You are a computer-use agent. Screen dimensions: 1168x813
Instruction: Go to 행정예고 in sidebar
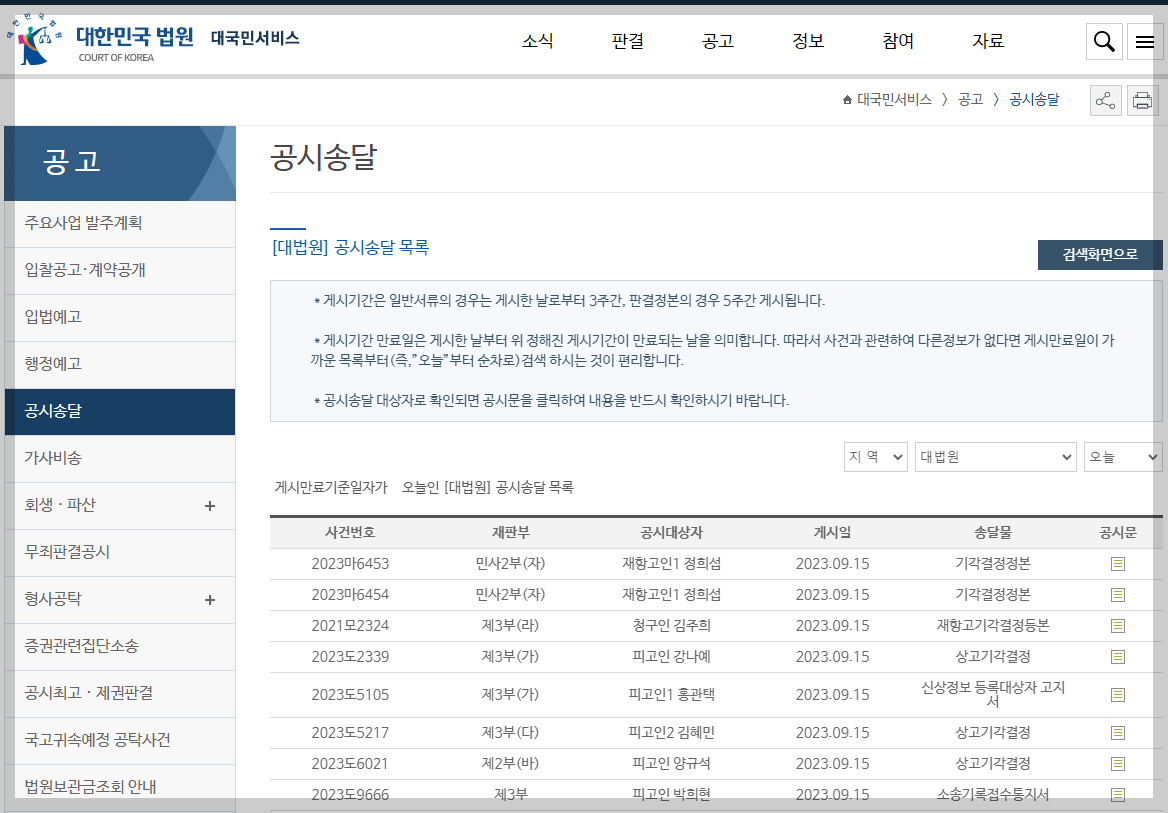tap(120, 364)
